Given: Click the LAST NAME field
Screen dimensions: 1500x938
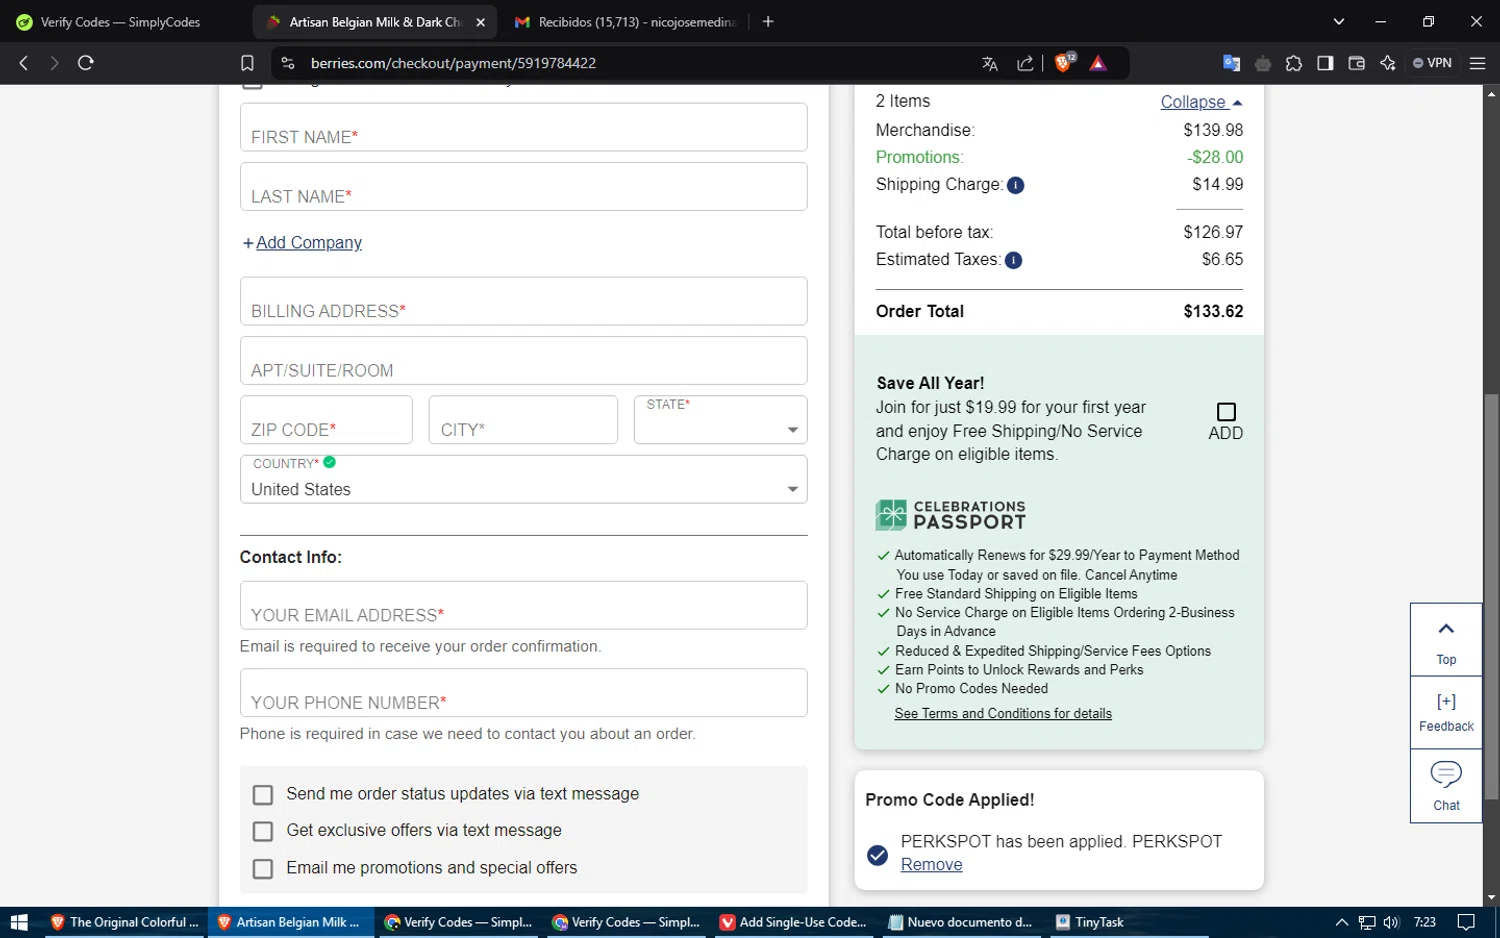Looking at the screenshot, I should (x=523, y=187).
